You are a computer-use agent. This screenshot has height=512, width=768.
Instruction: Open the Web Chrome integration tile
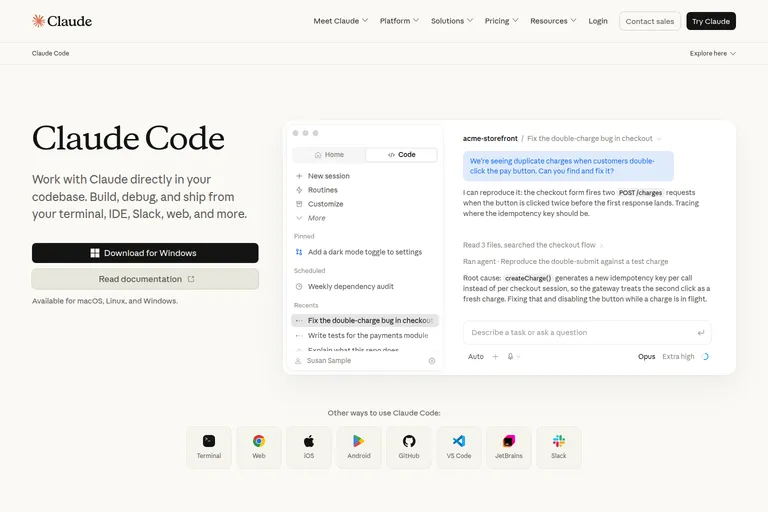[259, 447]
